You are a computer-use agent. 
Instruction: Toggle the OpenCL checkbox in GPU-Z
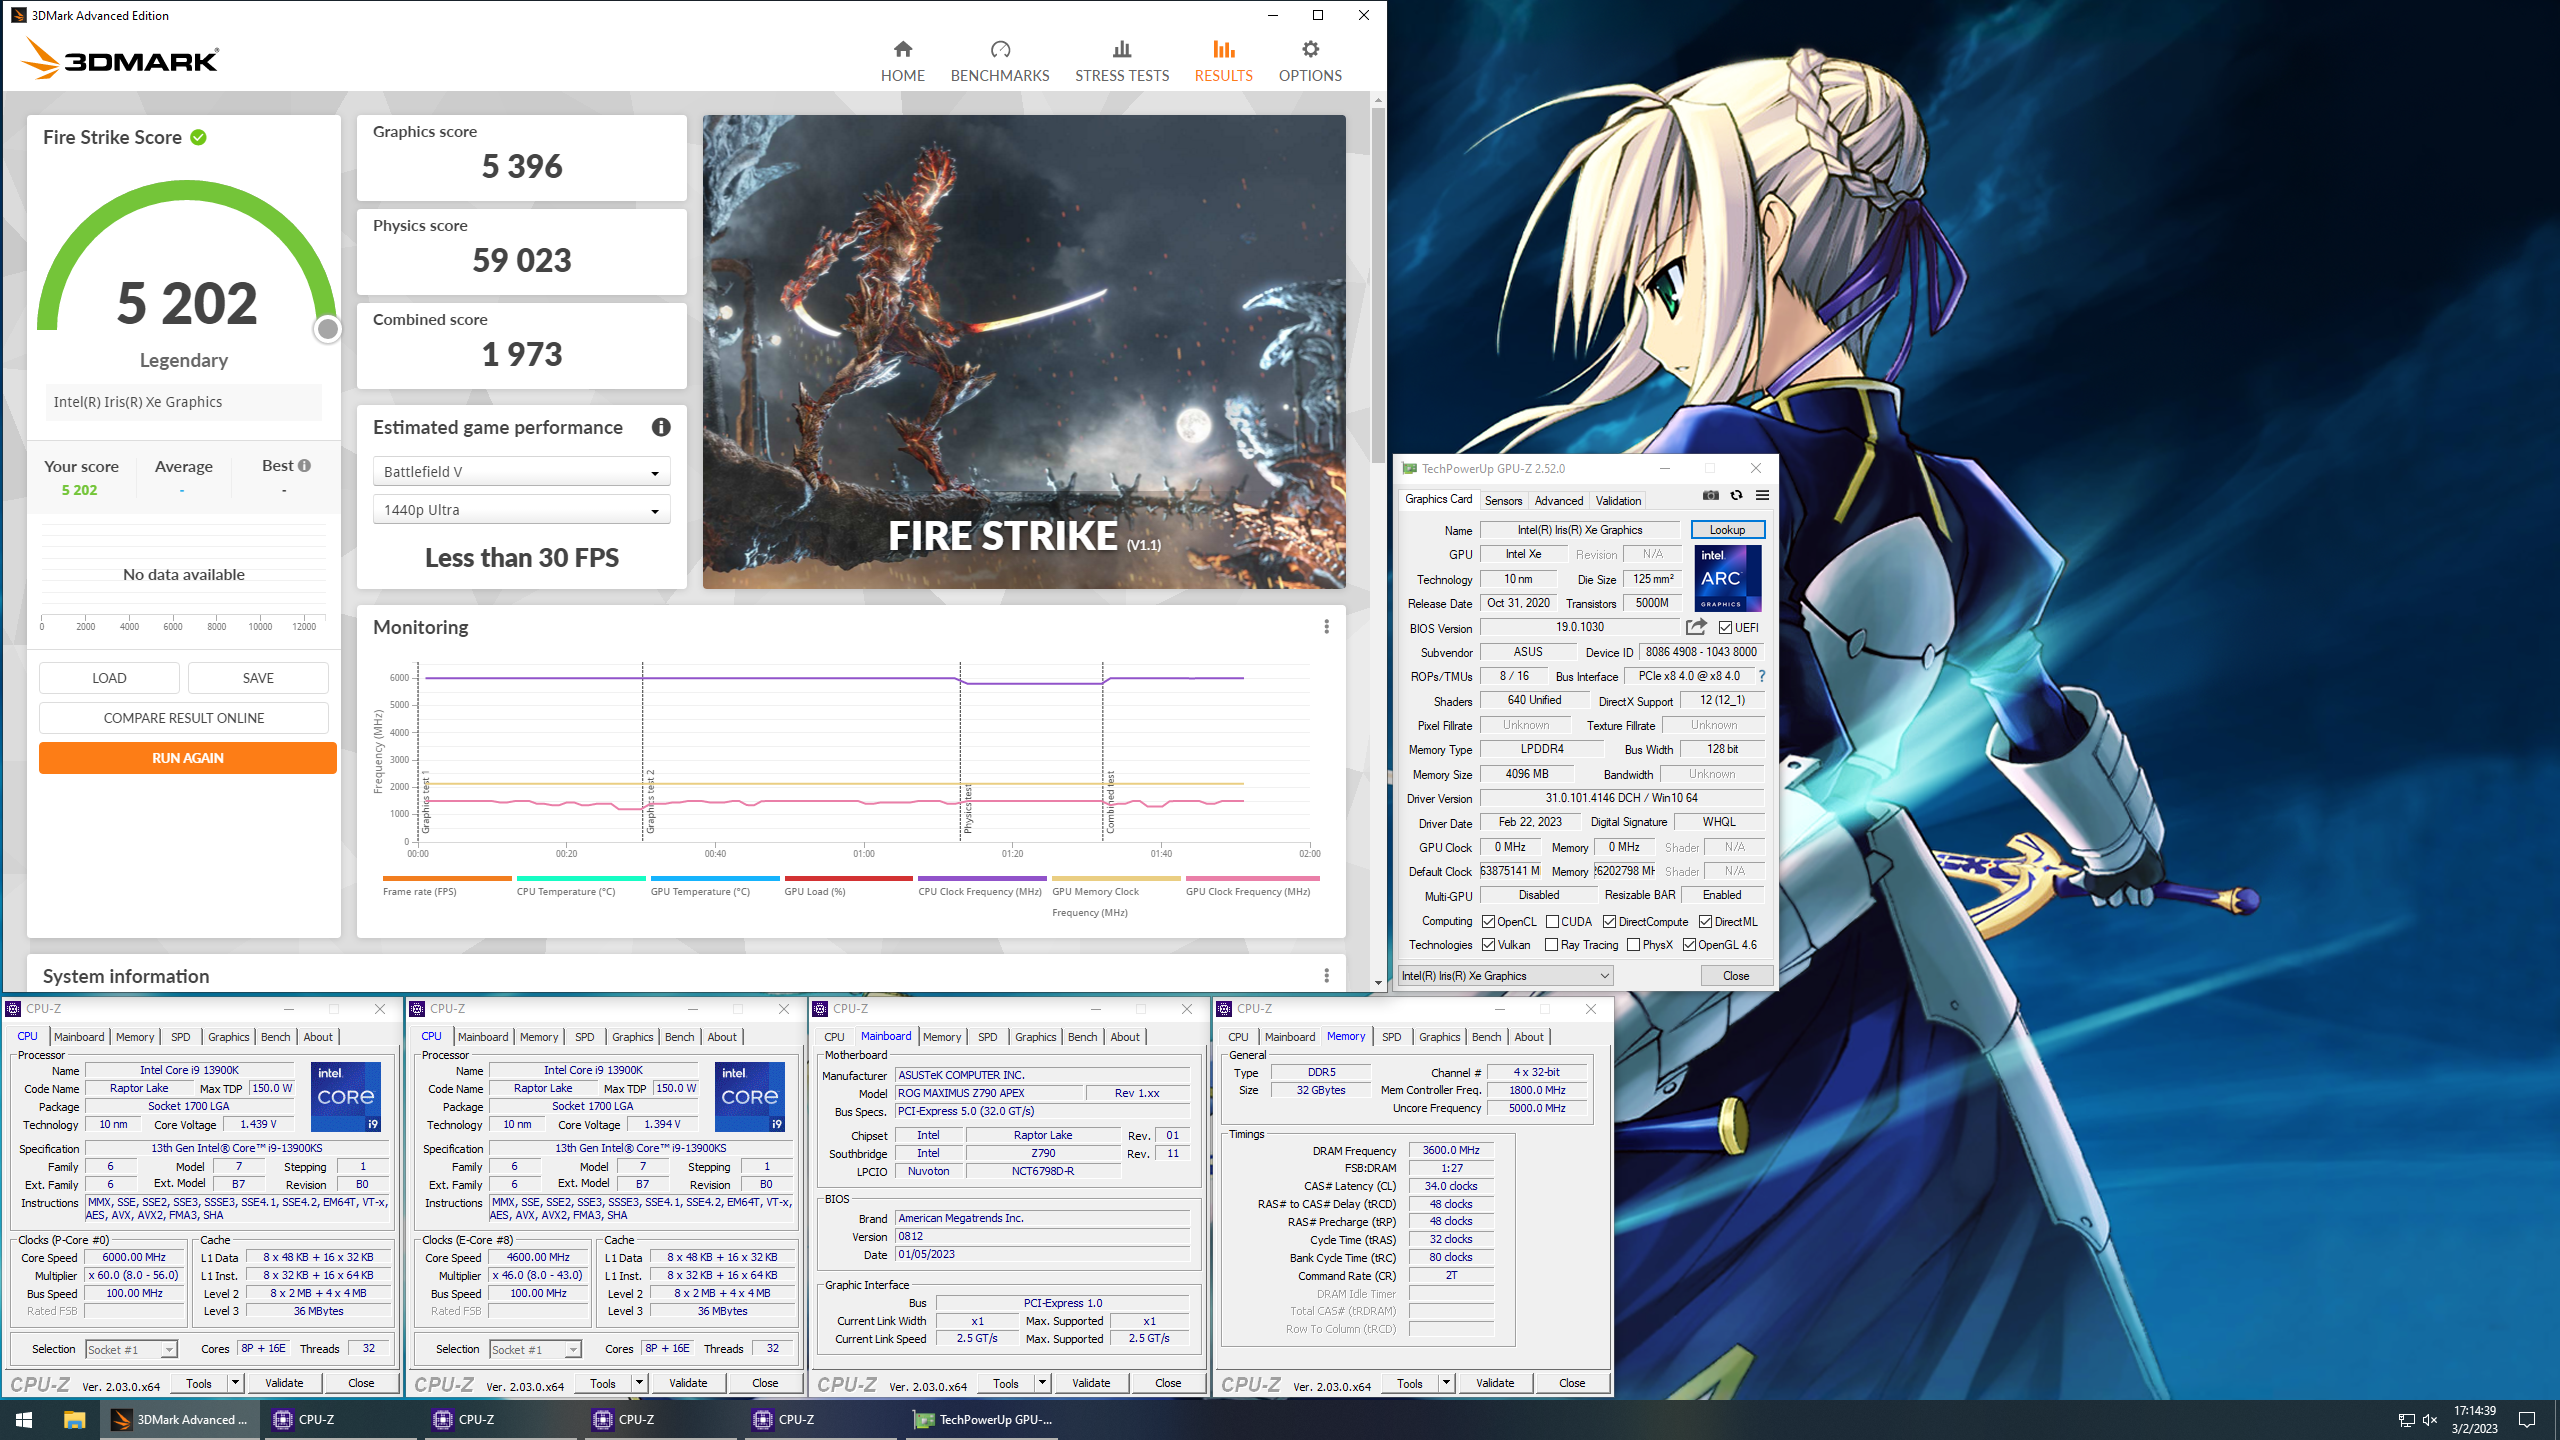point(1488,922)
